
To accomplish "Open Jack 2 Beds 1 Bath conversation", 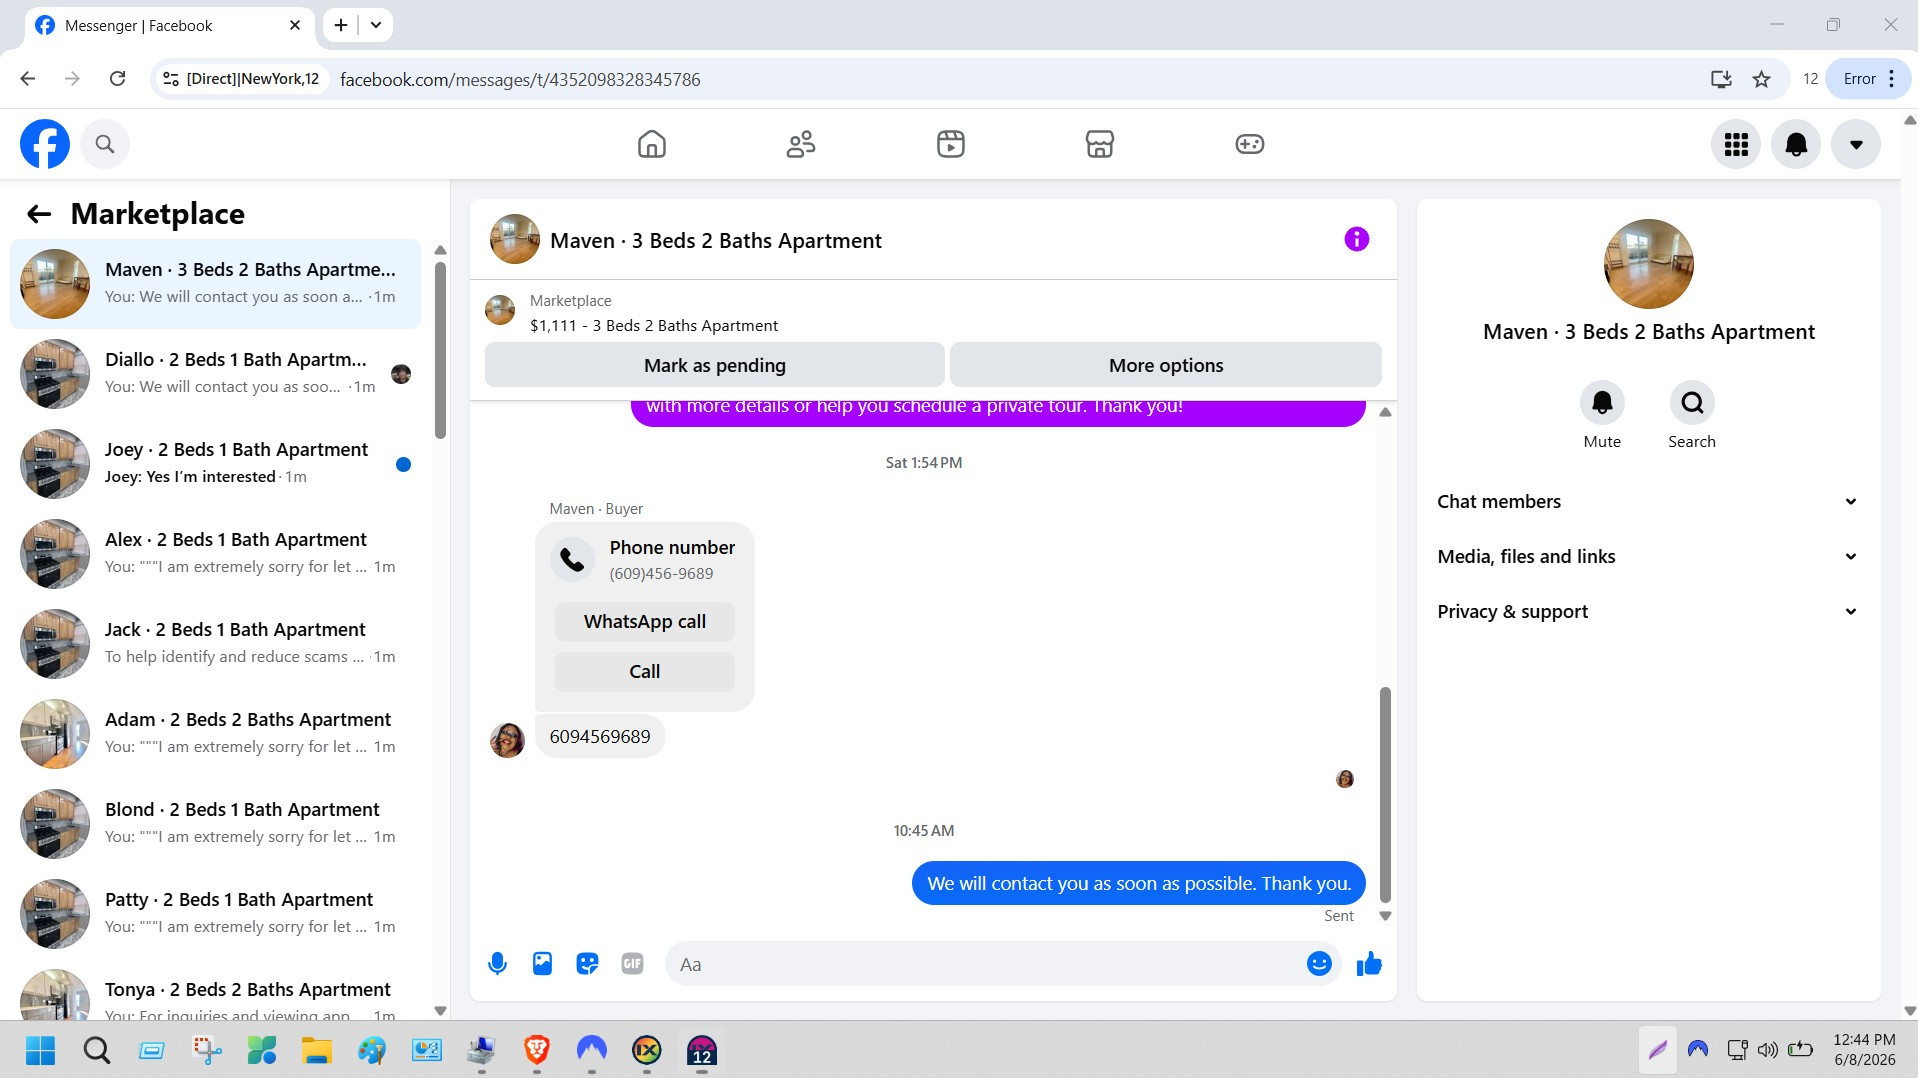I will point(216,644).
